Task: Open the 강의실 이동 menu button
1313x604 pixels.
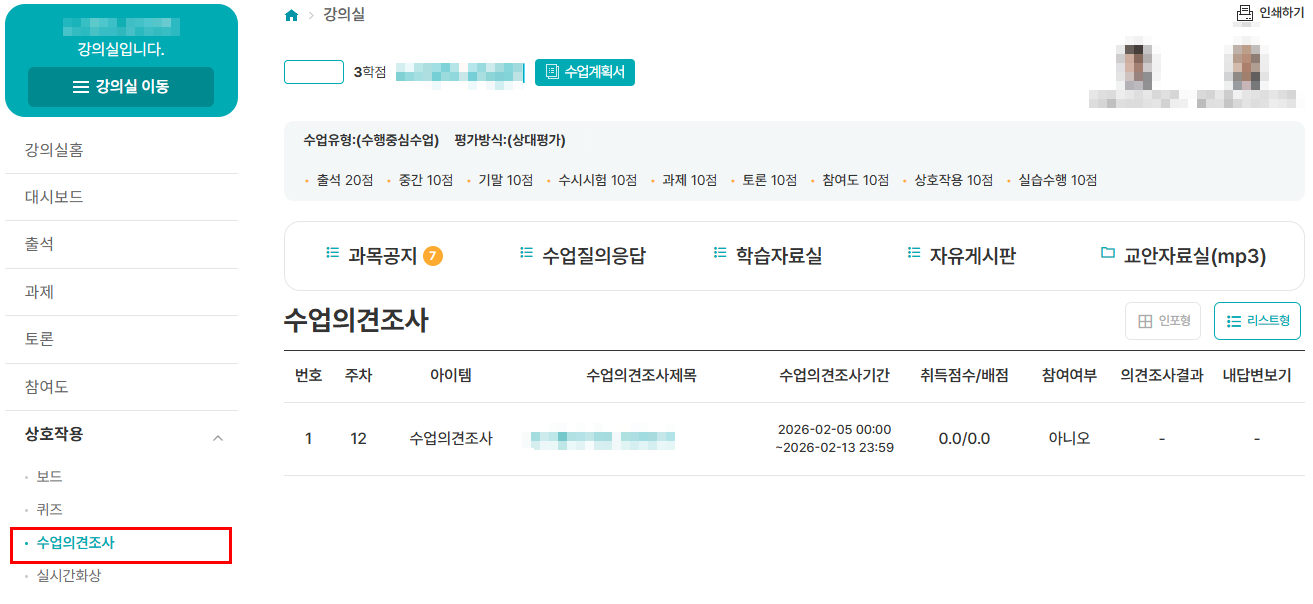Action: [121, 87]
